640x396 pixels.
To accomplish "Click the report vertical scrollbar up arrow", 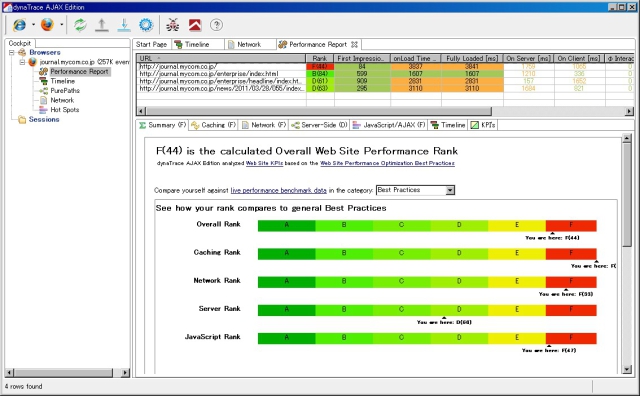I will (627, 138).
